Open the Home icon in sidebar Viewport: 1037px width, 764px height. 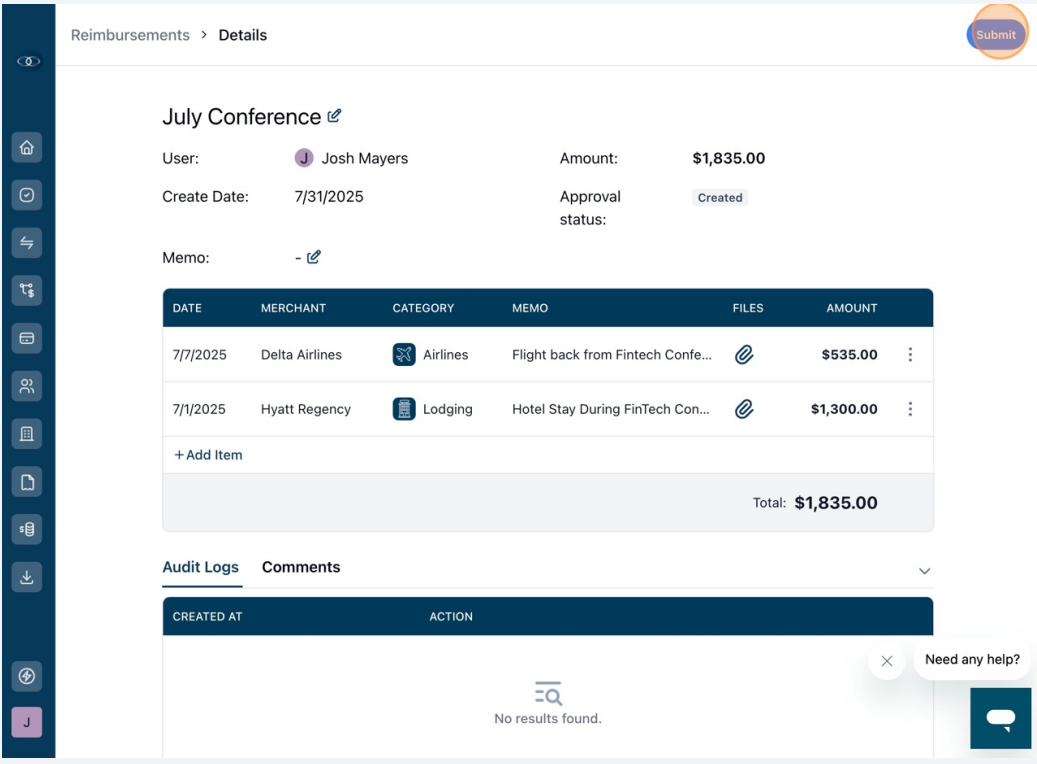tap(26, 148)
